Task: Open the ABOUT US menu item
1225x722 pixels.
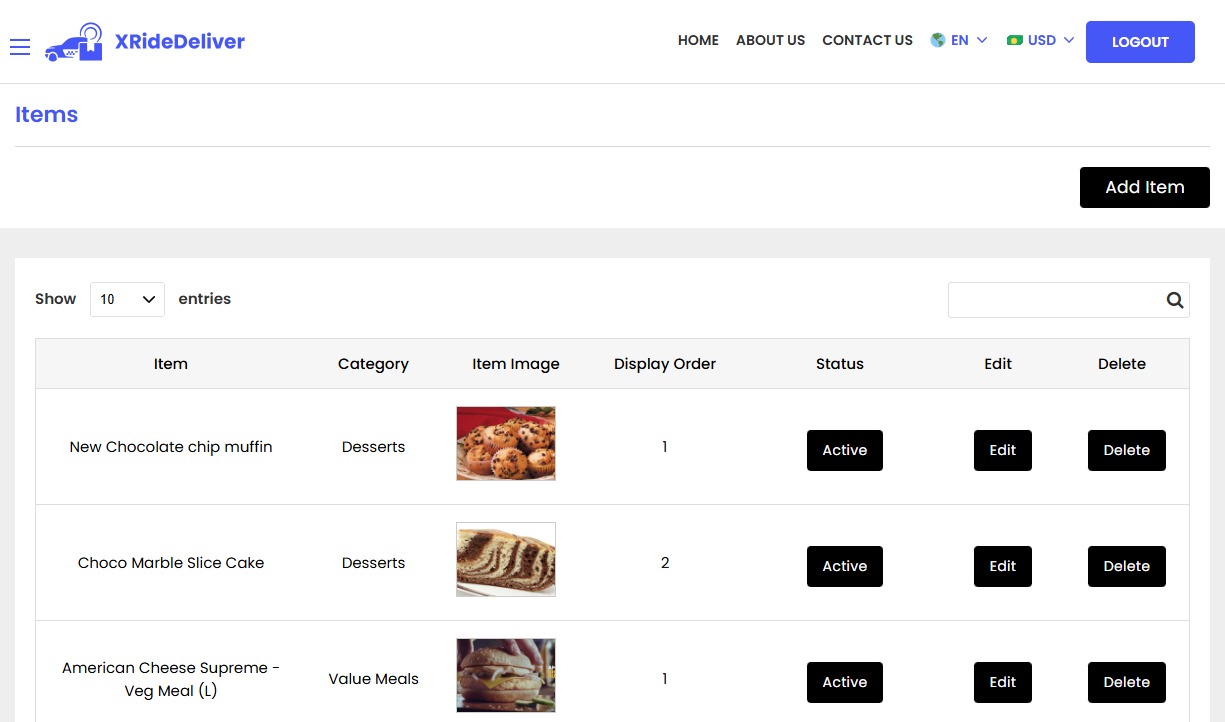Action: (x=770, y=40)
